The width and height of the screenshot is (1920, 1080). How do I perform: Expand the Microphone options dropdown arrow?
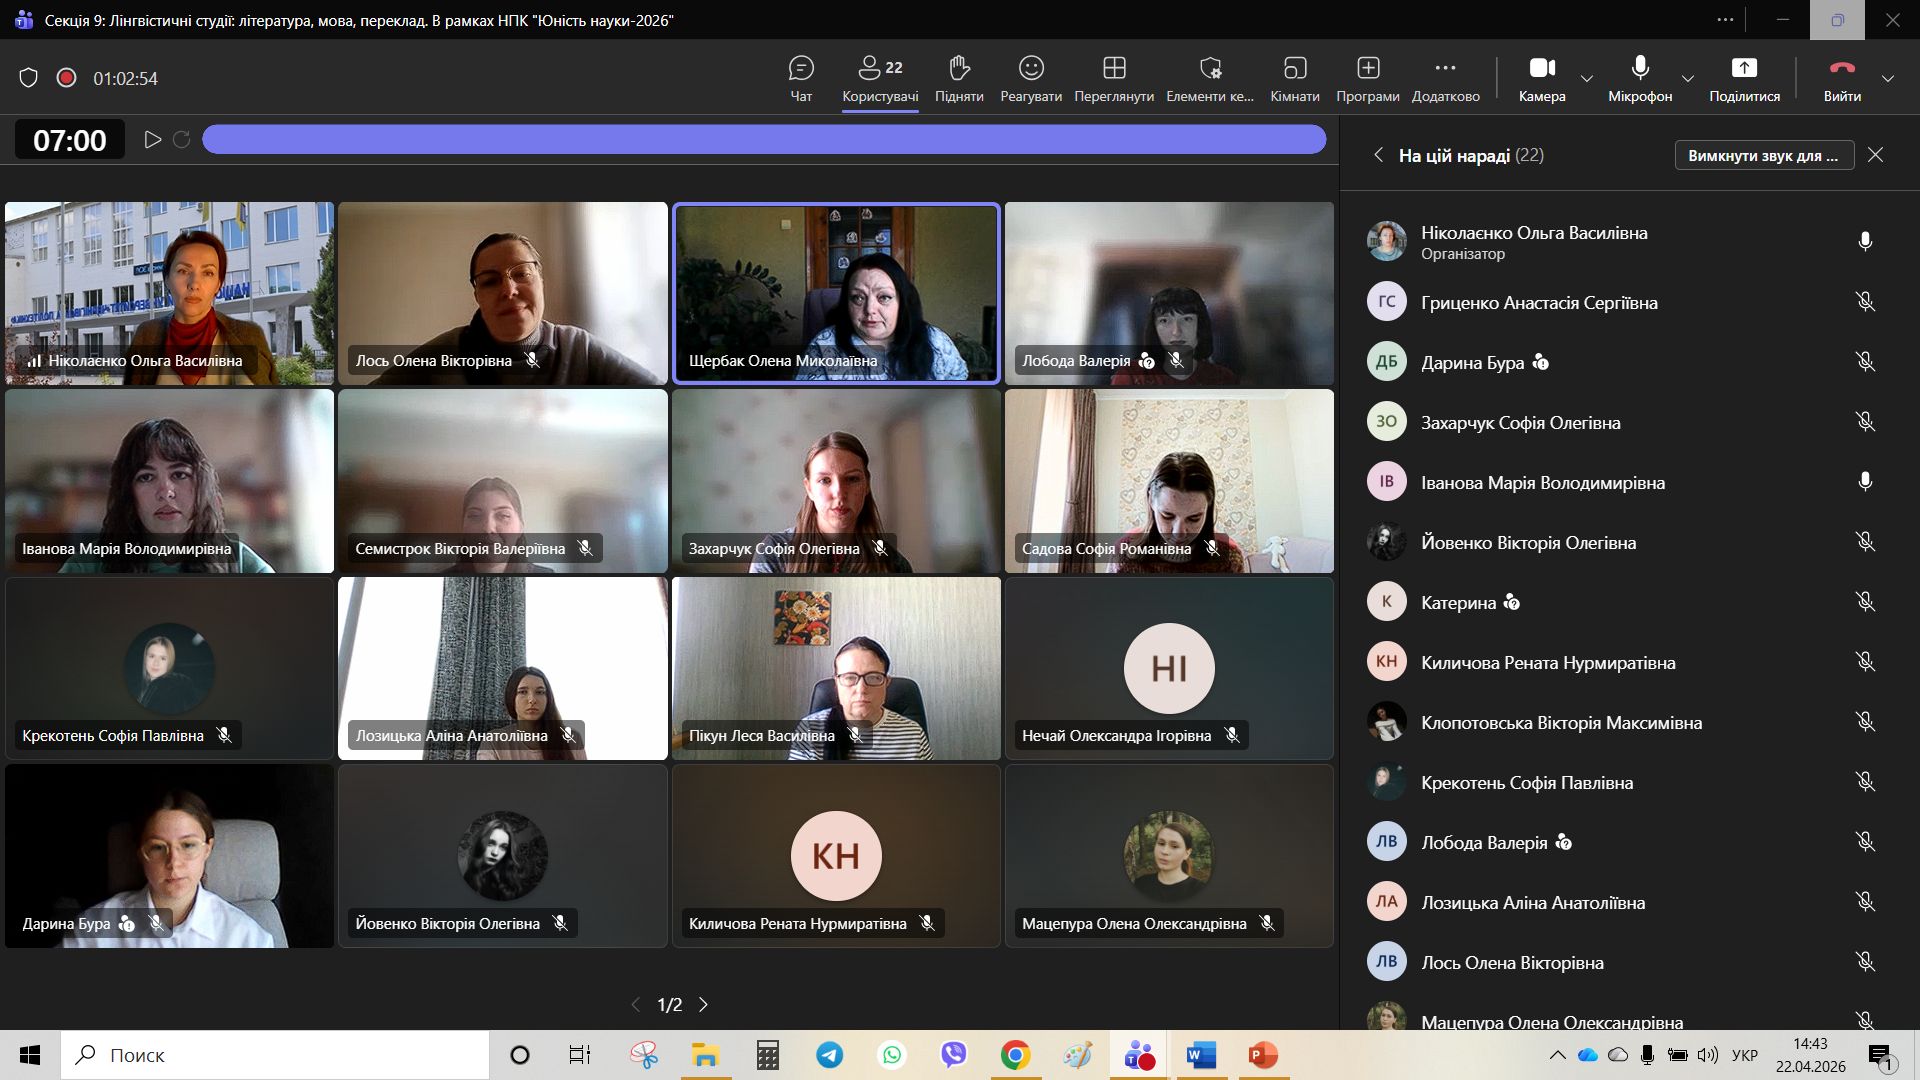[x=1688, y=78]
